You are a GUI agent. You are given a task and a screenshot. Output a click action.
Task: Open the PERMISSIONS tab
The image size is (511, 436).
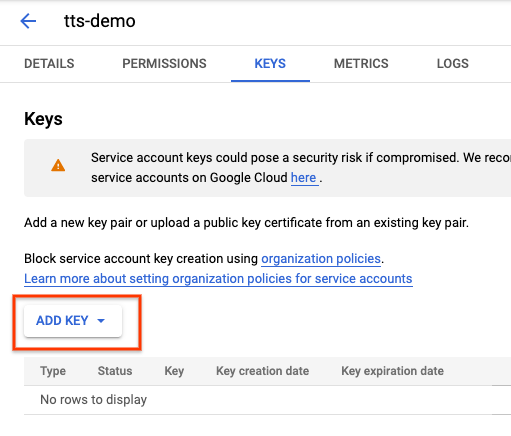click(x=164, y=64)
